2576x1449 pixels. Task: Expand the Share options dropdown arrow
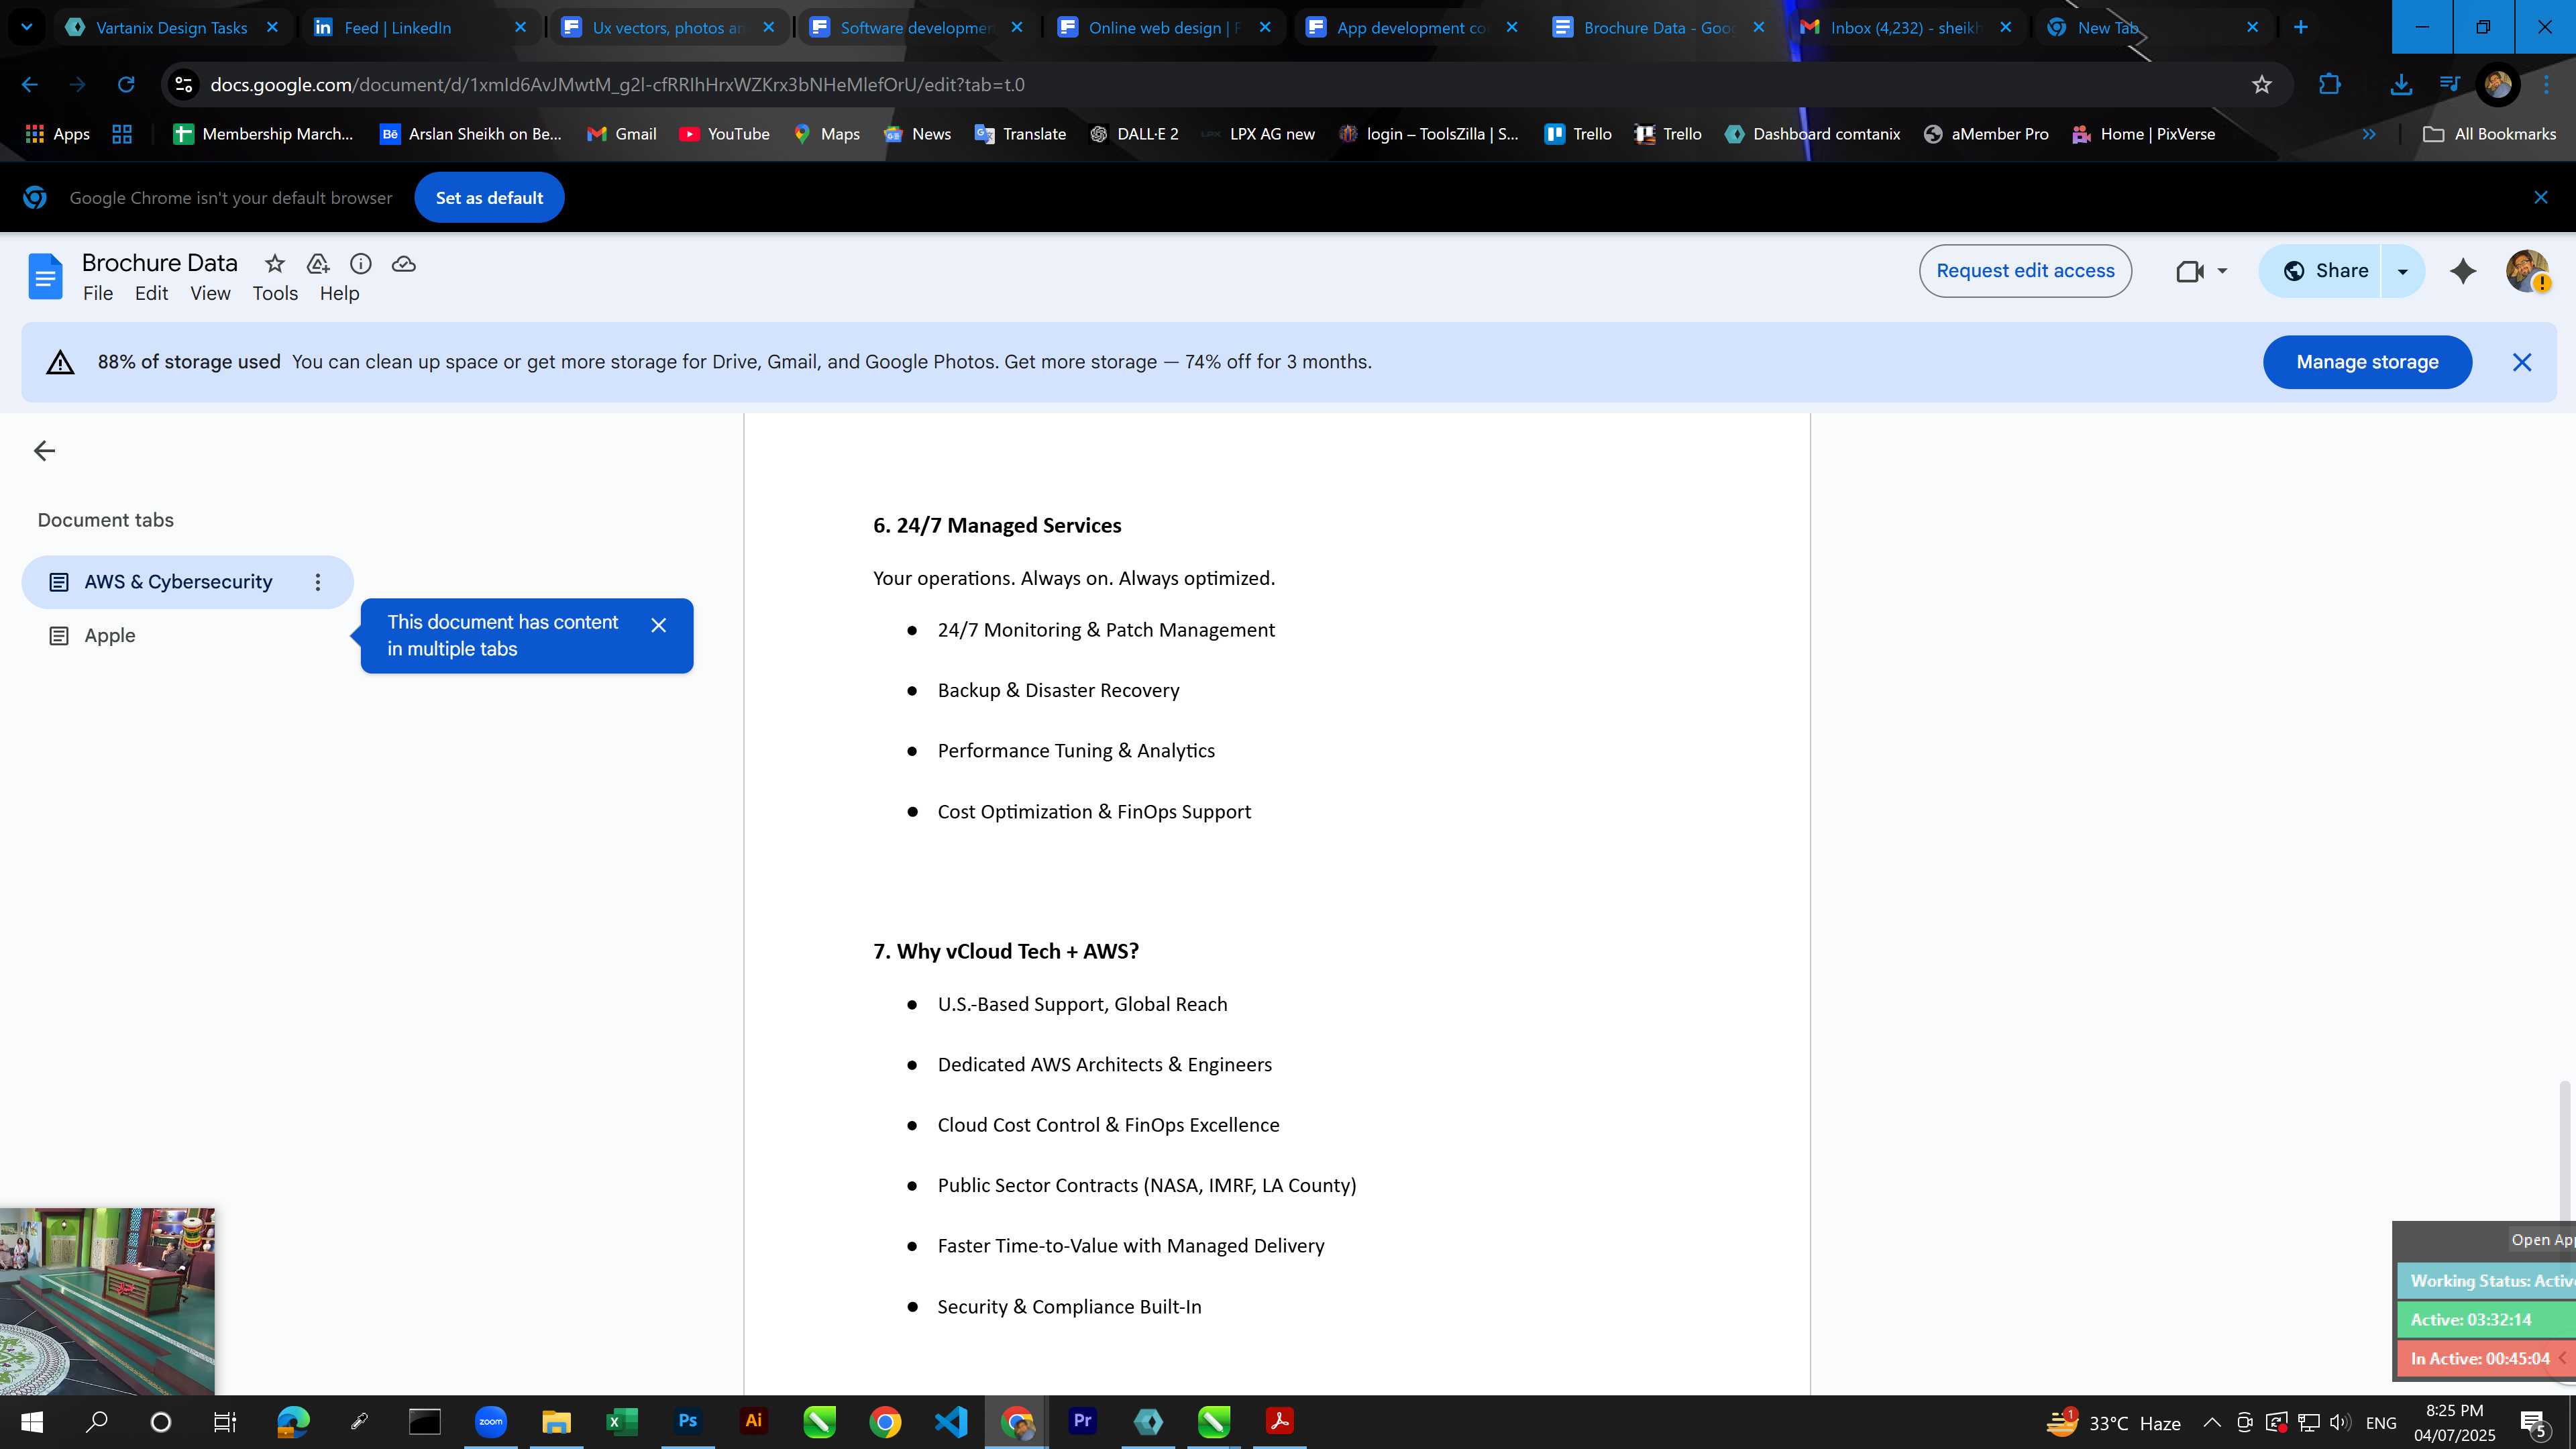(x=2402, y=271)
